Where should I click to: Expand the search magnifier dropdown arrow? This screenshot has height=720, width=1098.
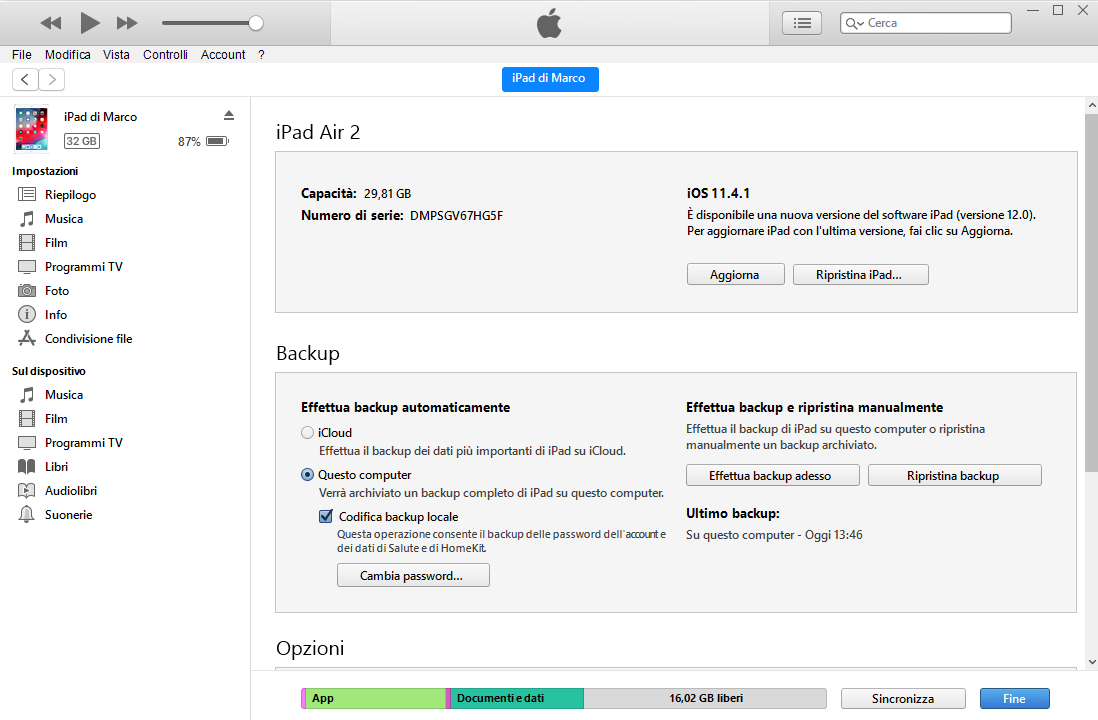pos(855,23)
